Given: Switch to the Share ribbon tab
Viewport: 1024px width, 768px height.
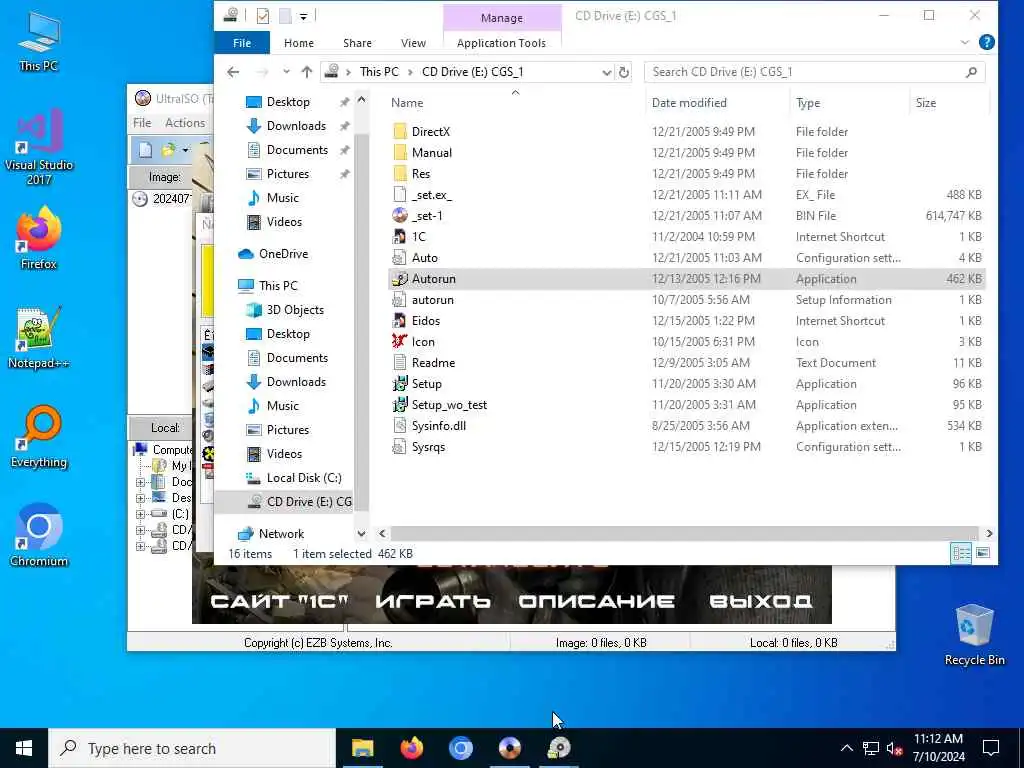Looking at the screenshot, I should point(357,43).
